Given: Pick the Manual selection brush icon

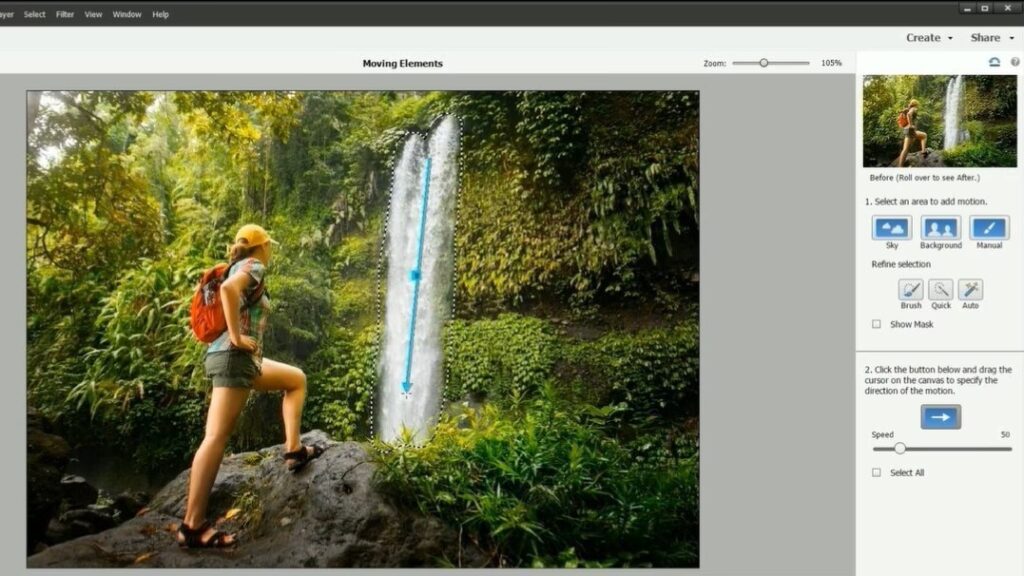Looking at the screenshot, I should pos(989,228).
